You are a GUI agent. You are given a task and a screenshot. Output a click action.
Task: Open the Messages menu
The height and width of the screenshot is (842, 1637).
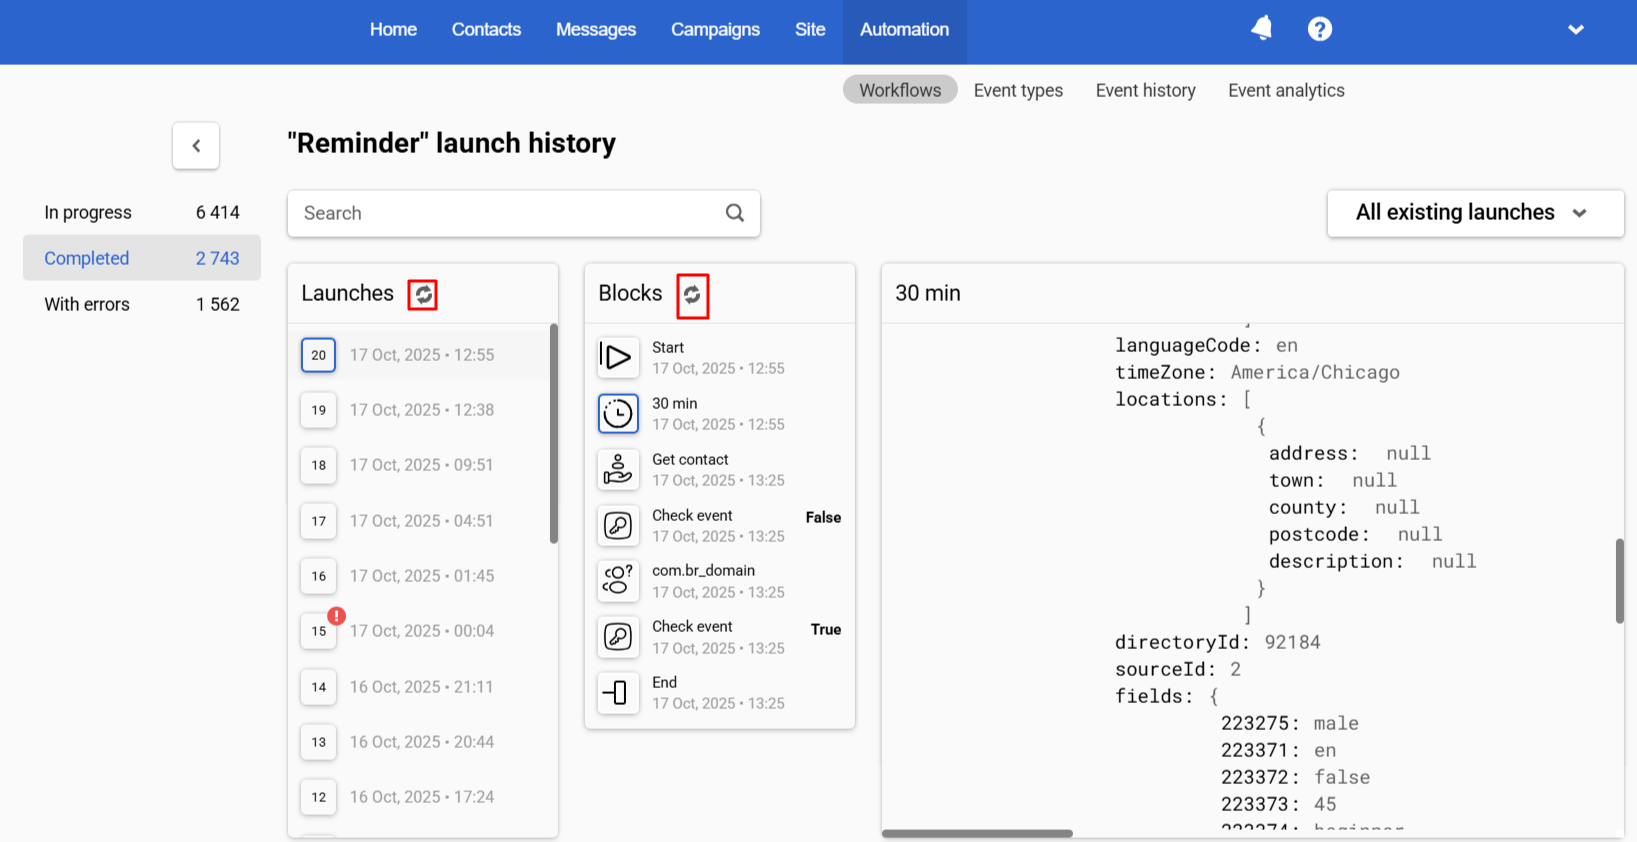click(596, 30)
